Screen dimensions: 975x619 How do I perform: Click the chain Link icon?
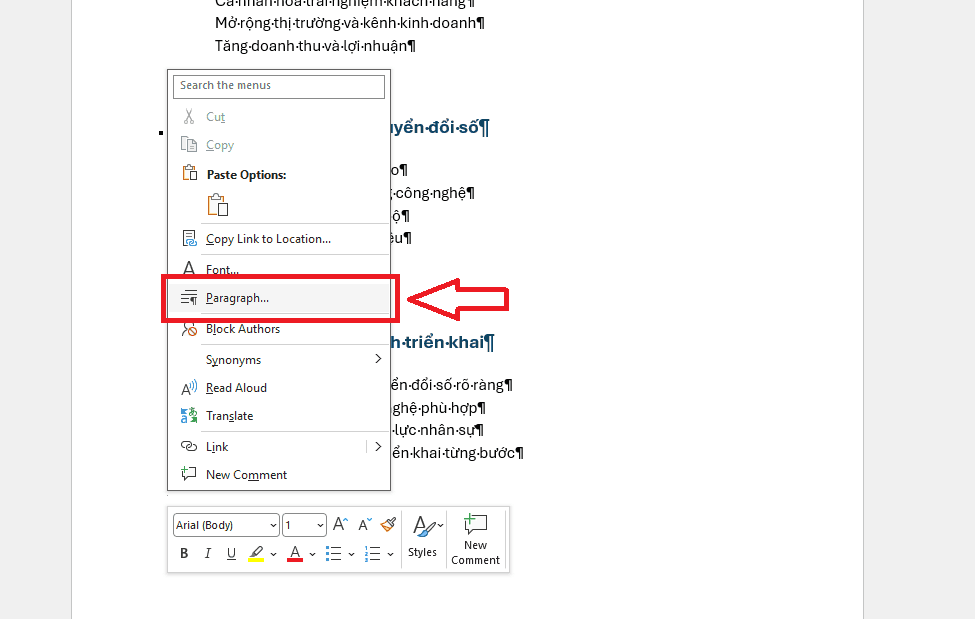(189, 446)
